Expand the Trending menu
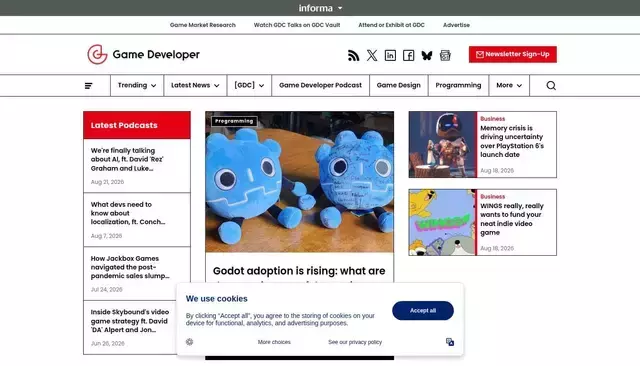Image resolution: width=640 pixels, height=366 pixels. pos(137,85)
